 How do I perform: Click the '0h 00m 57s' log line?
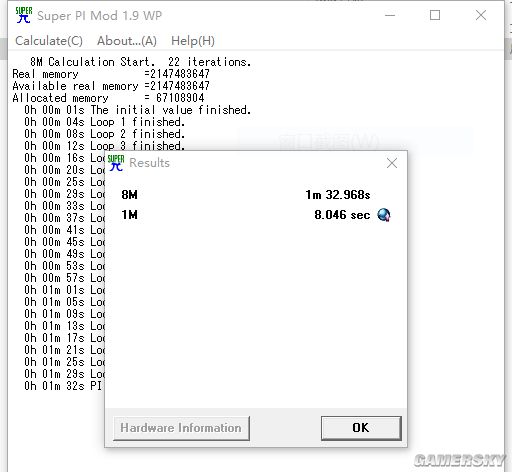64,278
